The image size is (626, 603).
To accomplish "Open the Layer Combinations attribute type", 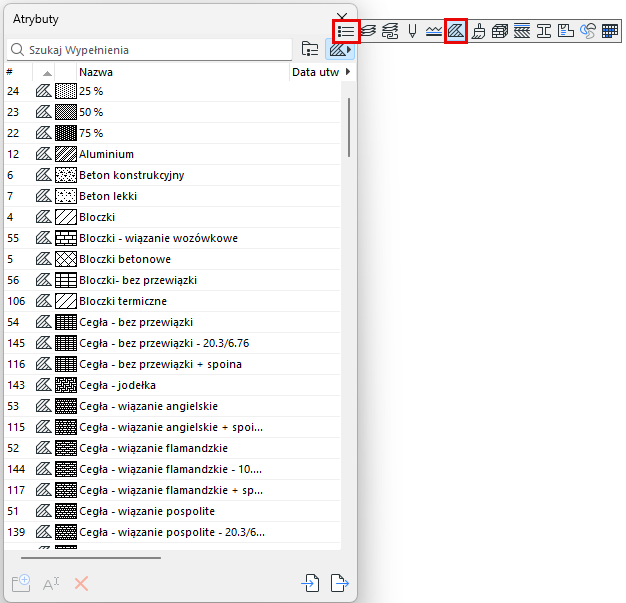I will tap(390, 31).
